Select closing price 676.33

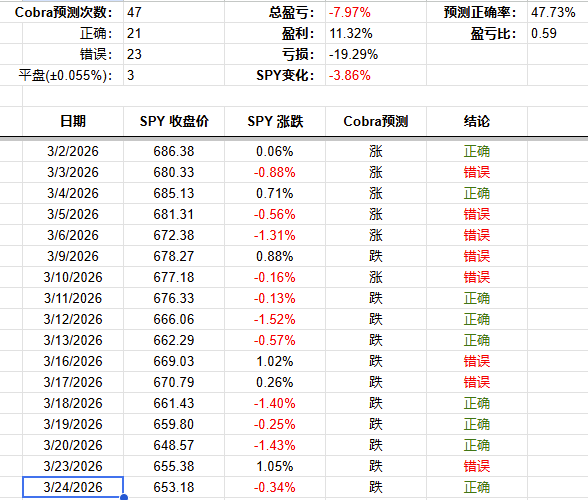coord(174,298)
